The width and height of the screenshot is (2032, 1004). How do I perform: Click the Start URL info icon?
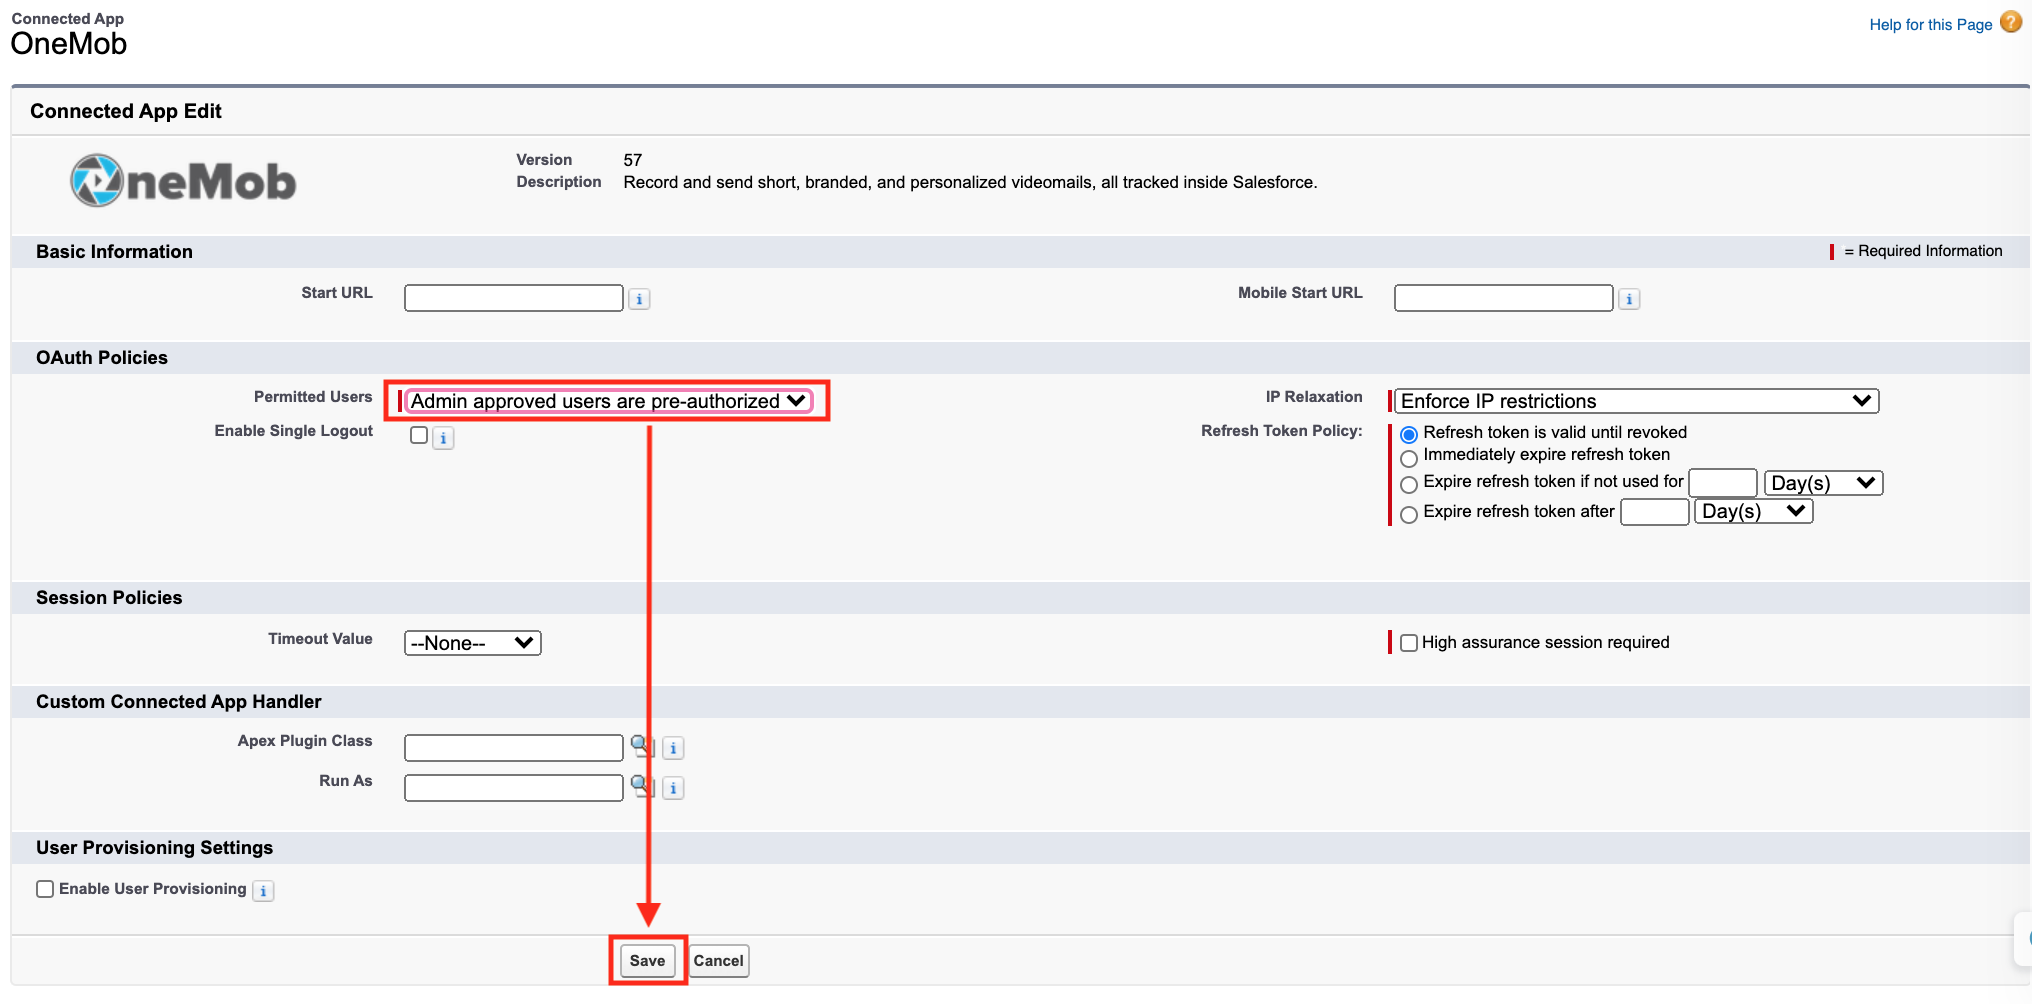point(639,299)
